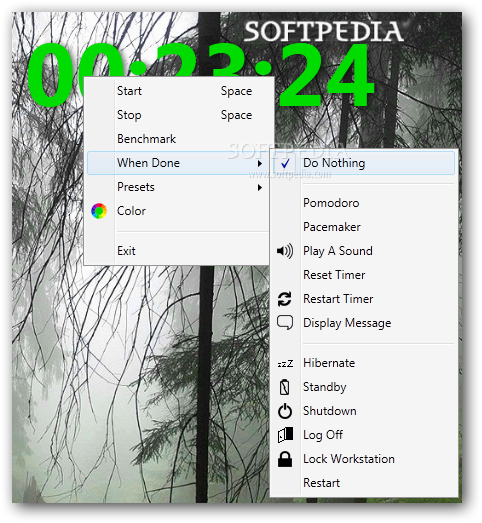Toggle the checkmark next to Do Nothing
482x523 pixels.
(285, 163)
